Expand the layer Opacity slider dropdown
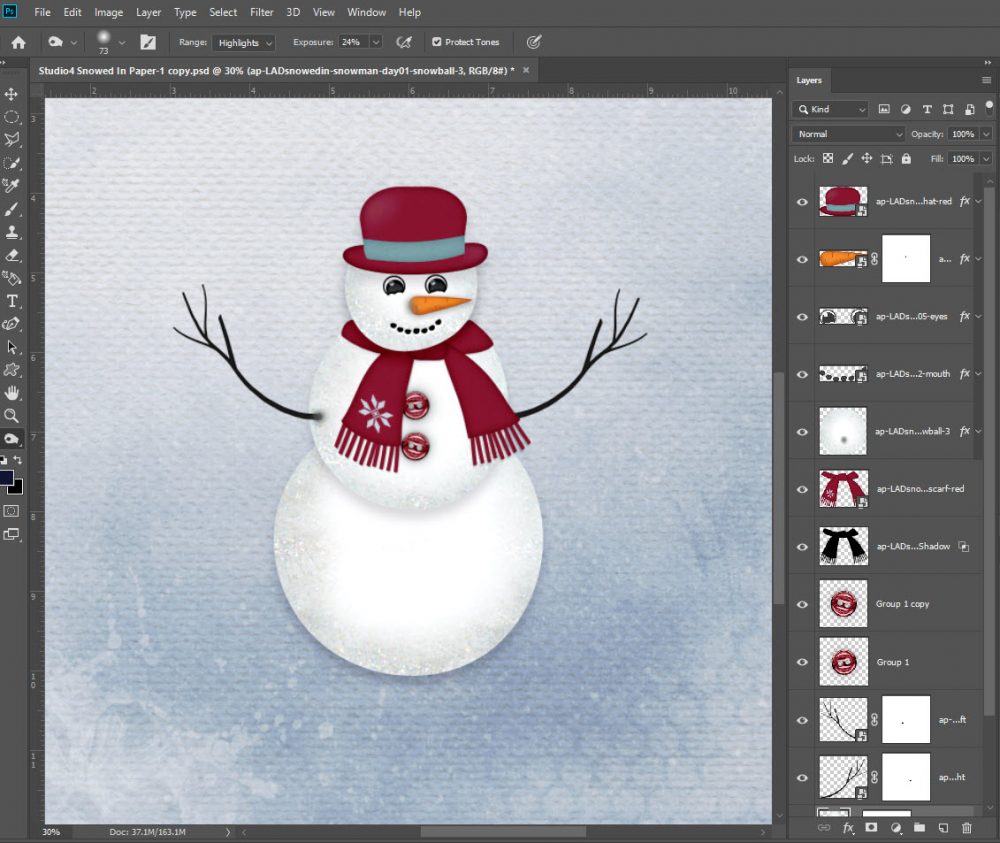Viewport: 1000px width, 843px height. (x=986, y=134)
